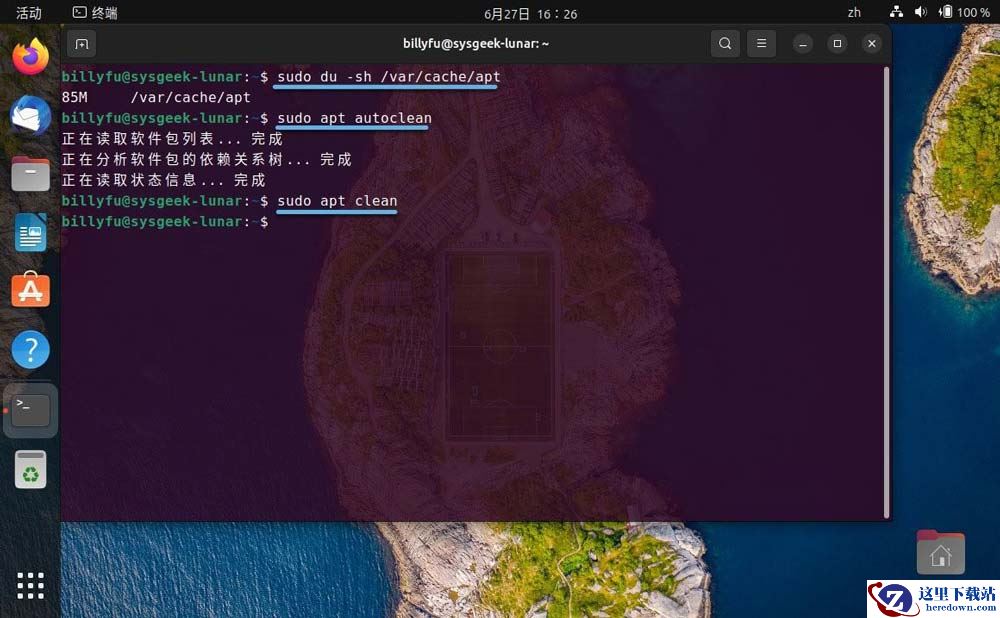Open the Home folder desktop icon
The image size is (1000, 618).
(x=941, y=552)
